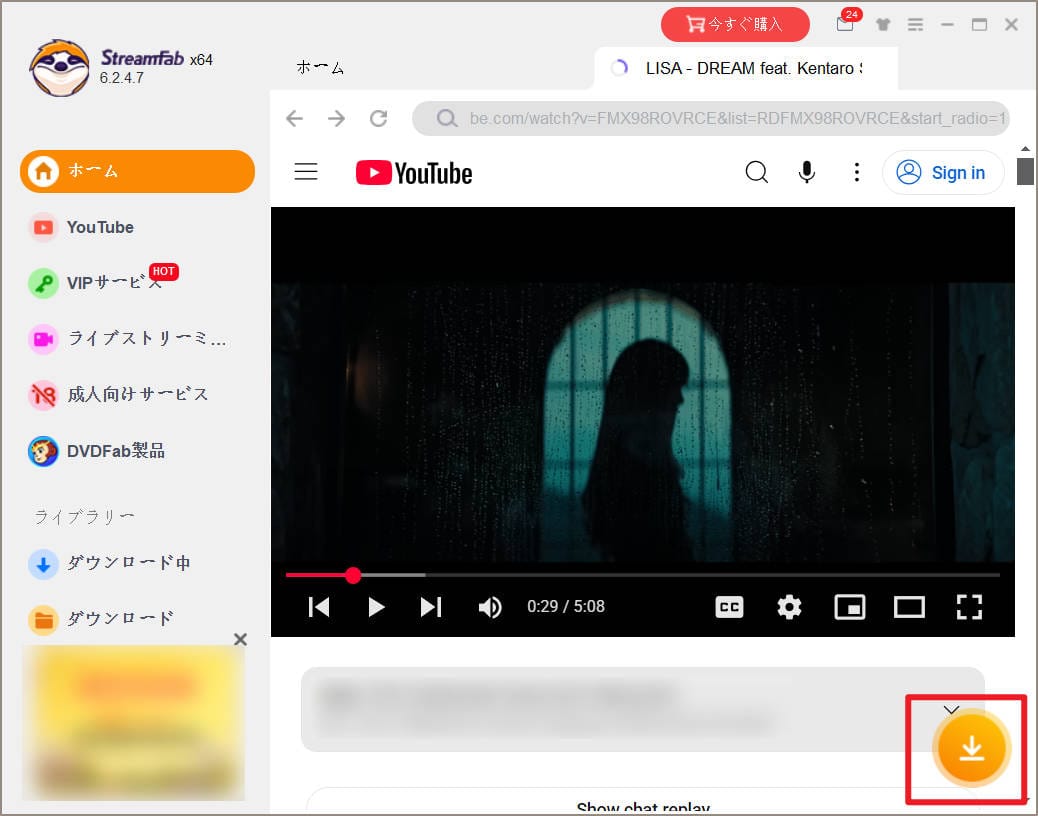Click the Sign in button

943,173
